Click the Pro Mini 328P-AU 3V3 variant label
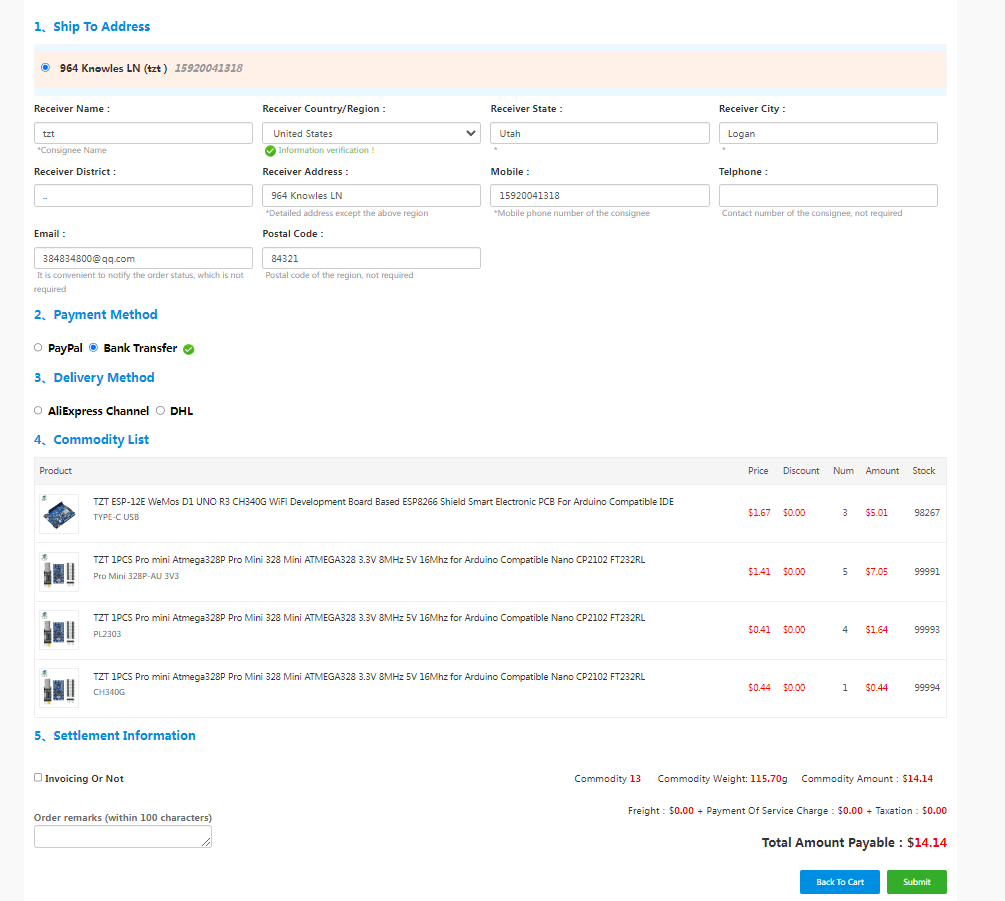Viewport: 1005px width, 901px height. tap(136, 576)
